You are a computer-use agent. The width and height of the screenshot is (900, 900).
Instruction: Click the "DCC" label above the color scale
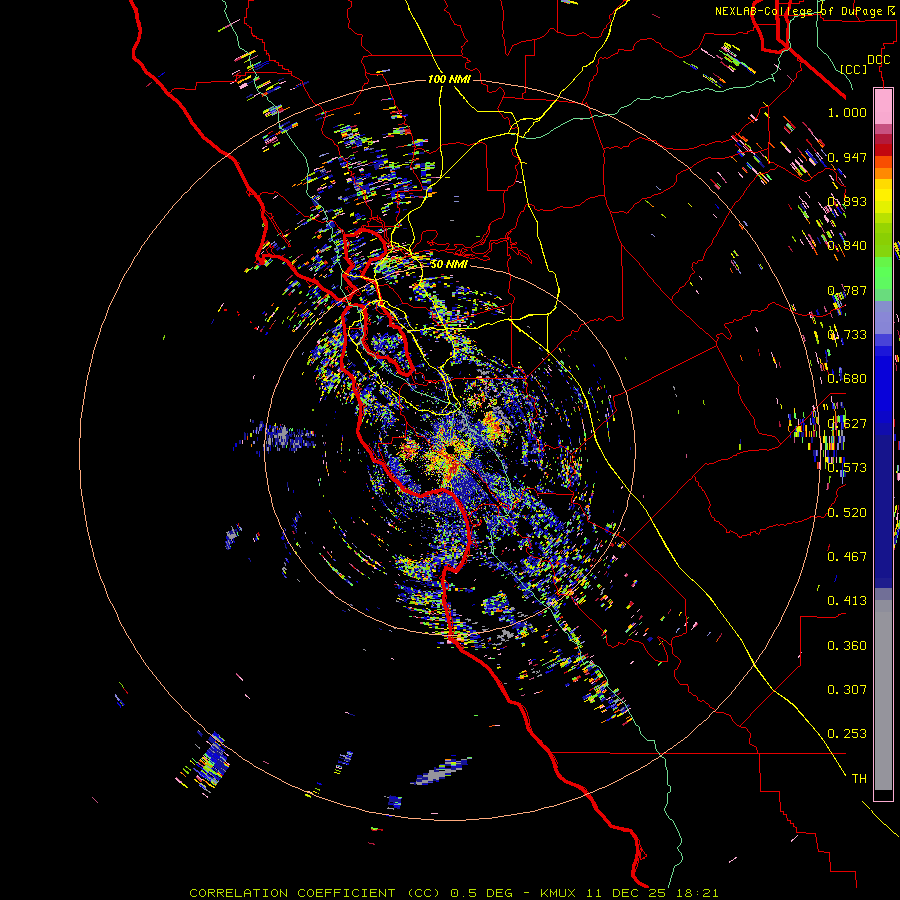tap(878, 60)
